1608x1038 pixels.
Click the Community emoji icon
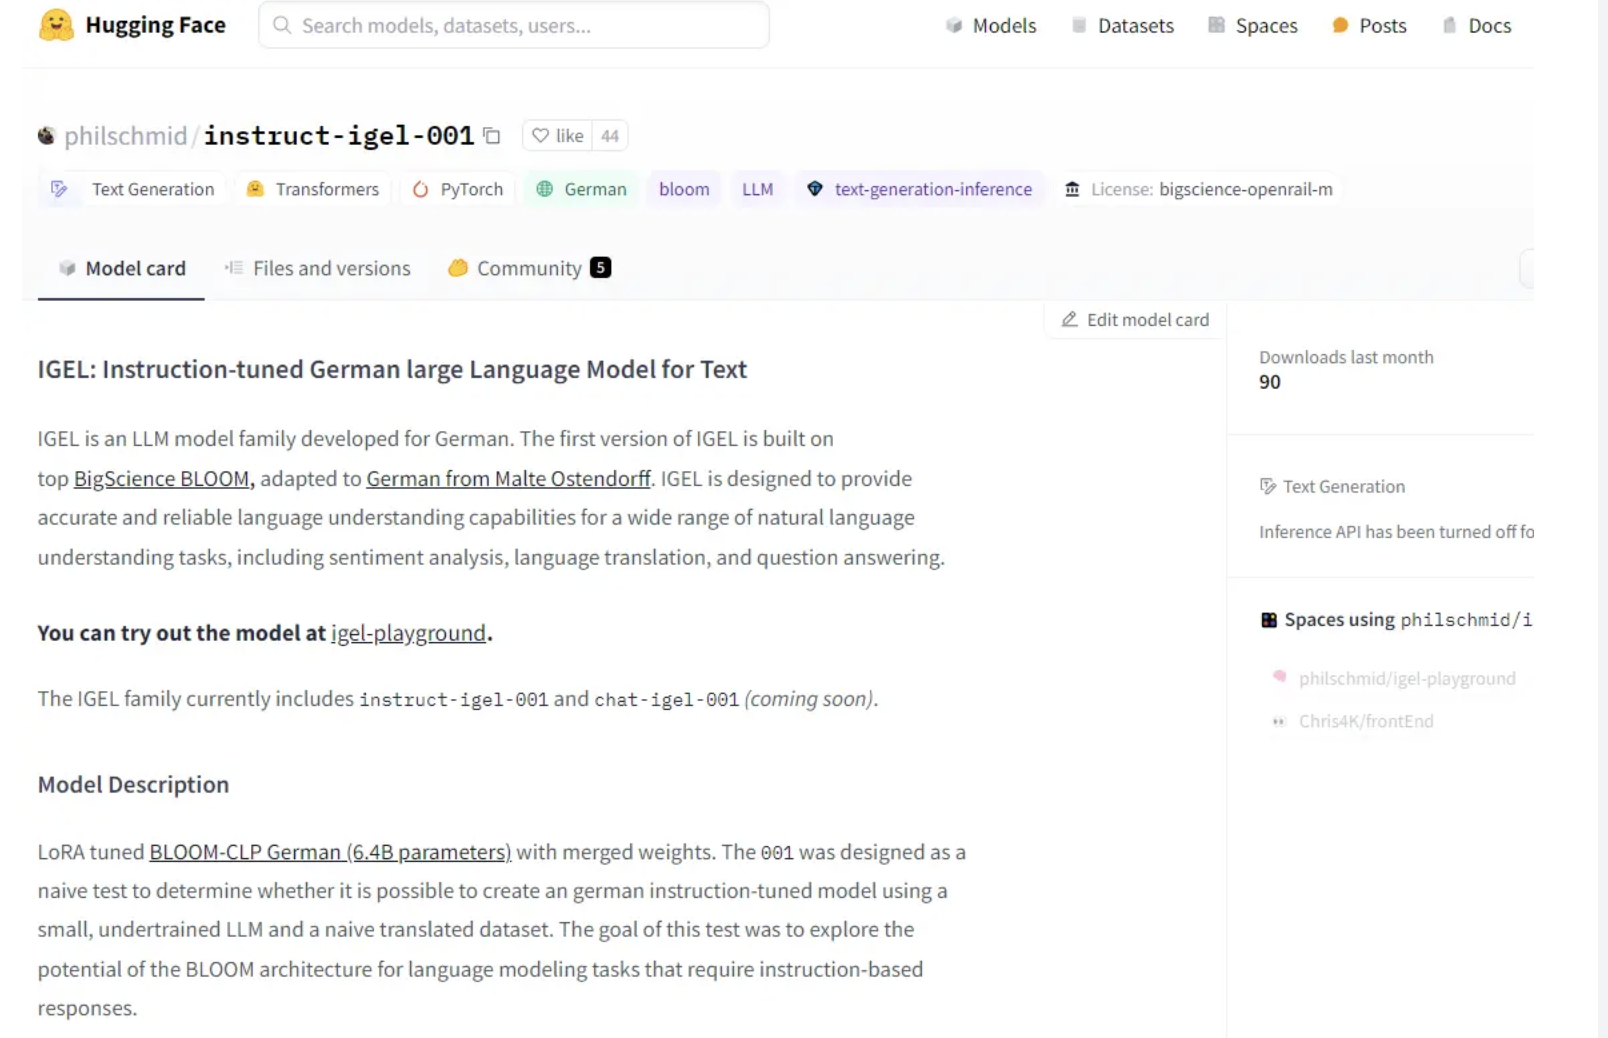click(x=458, y=268)
